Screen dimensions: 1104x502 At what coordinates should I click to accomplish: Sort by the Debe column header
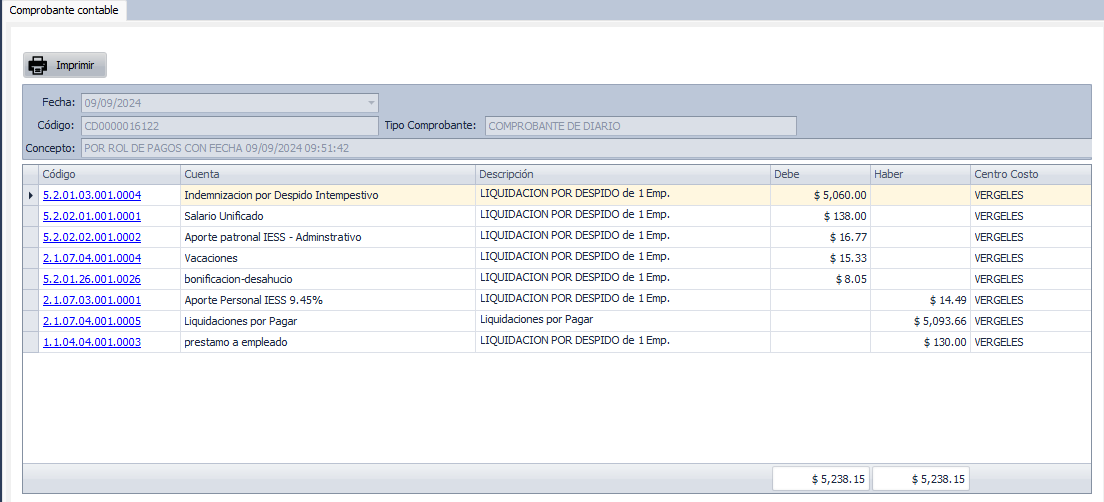(x=820, y=174)
